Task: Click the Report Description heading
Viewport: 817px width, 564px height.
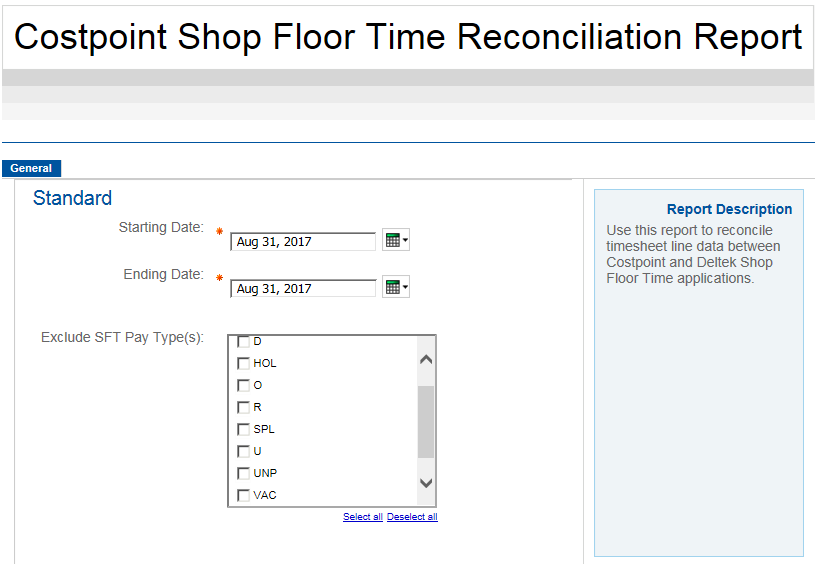Action: pos(729,209)
